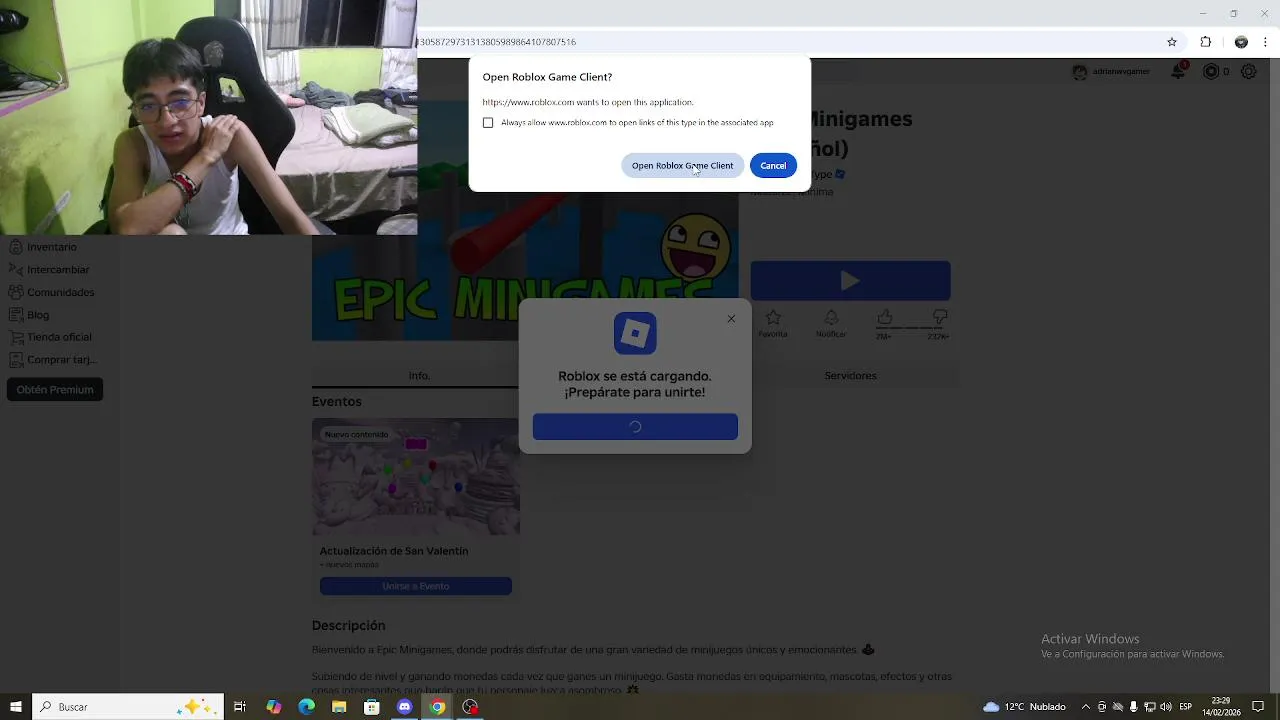Click the Intercambiar sidebar icon
The height and width of the screenshot is (720, 1280).
(x=16, y=269)
